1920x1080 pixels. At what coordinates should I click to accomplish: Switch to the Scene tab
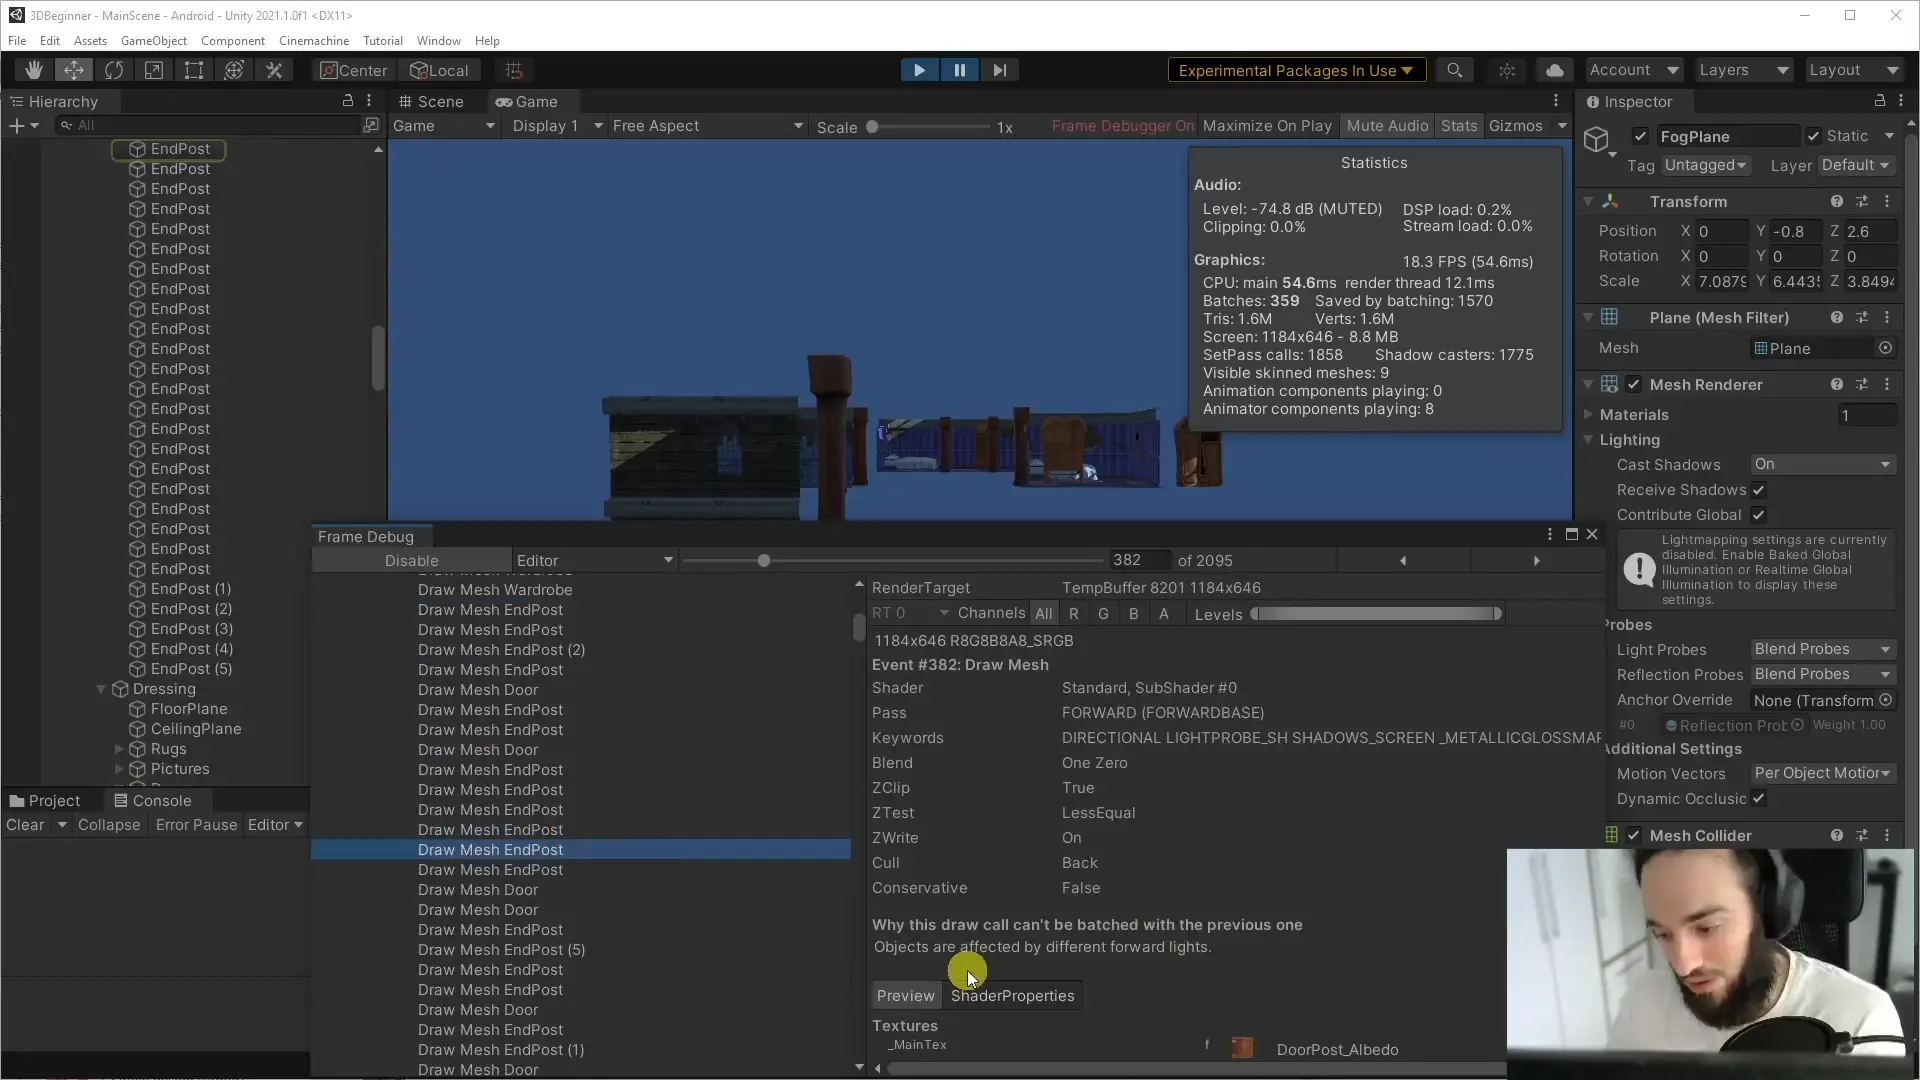(x=431, y=102)
